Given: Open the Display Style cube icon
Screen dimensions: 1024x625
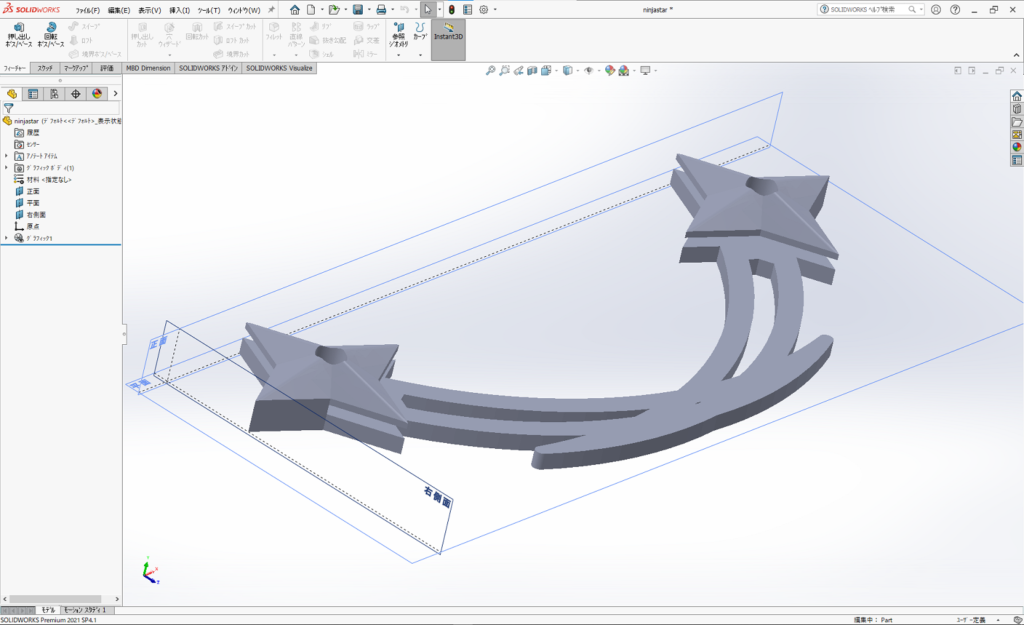Looking at the screenshot, I should pyautogui.click(x=568, y=71).
